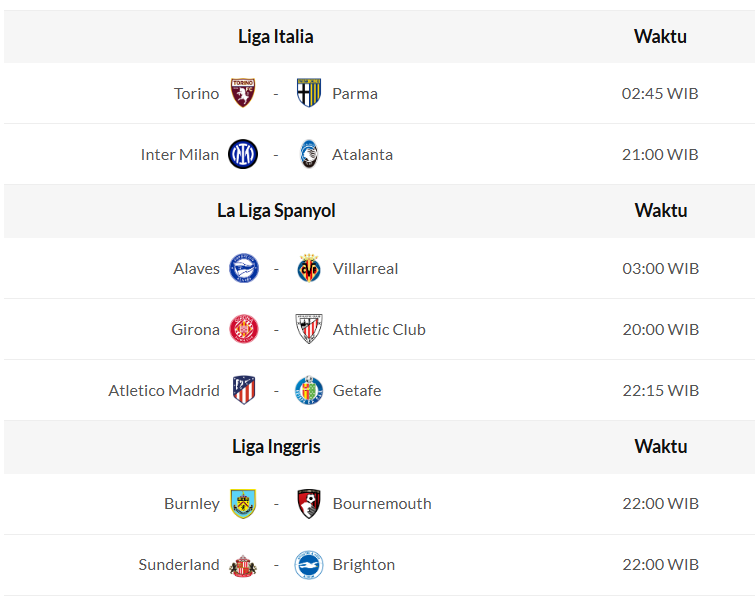This screenshot has height=600, width=755.
Task: Click the Liga Italia section header
Action: pyautogui.click(x=276, y=37)
